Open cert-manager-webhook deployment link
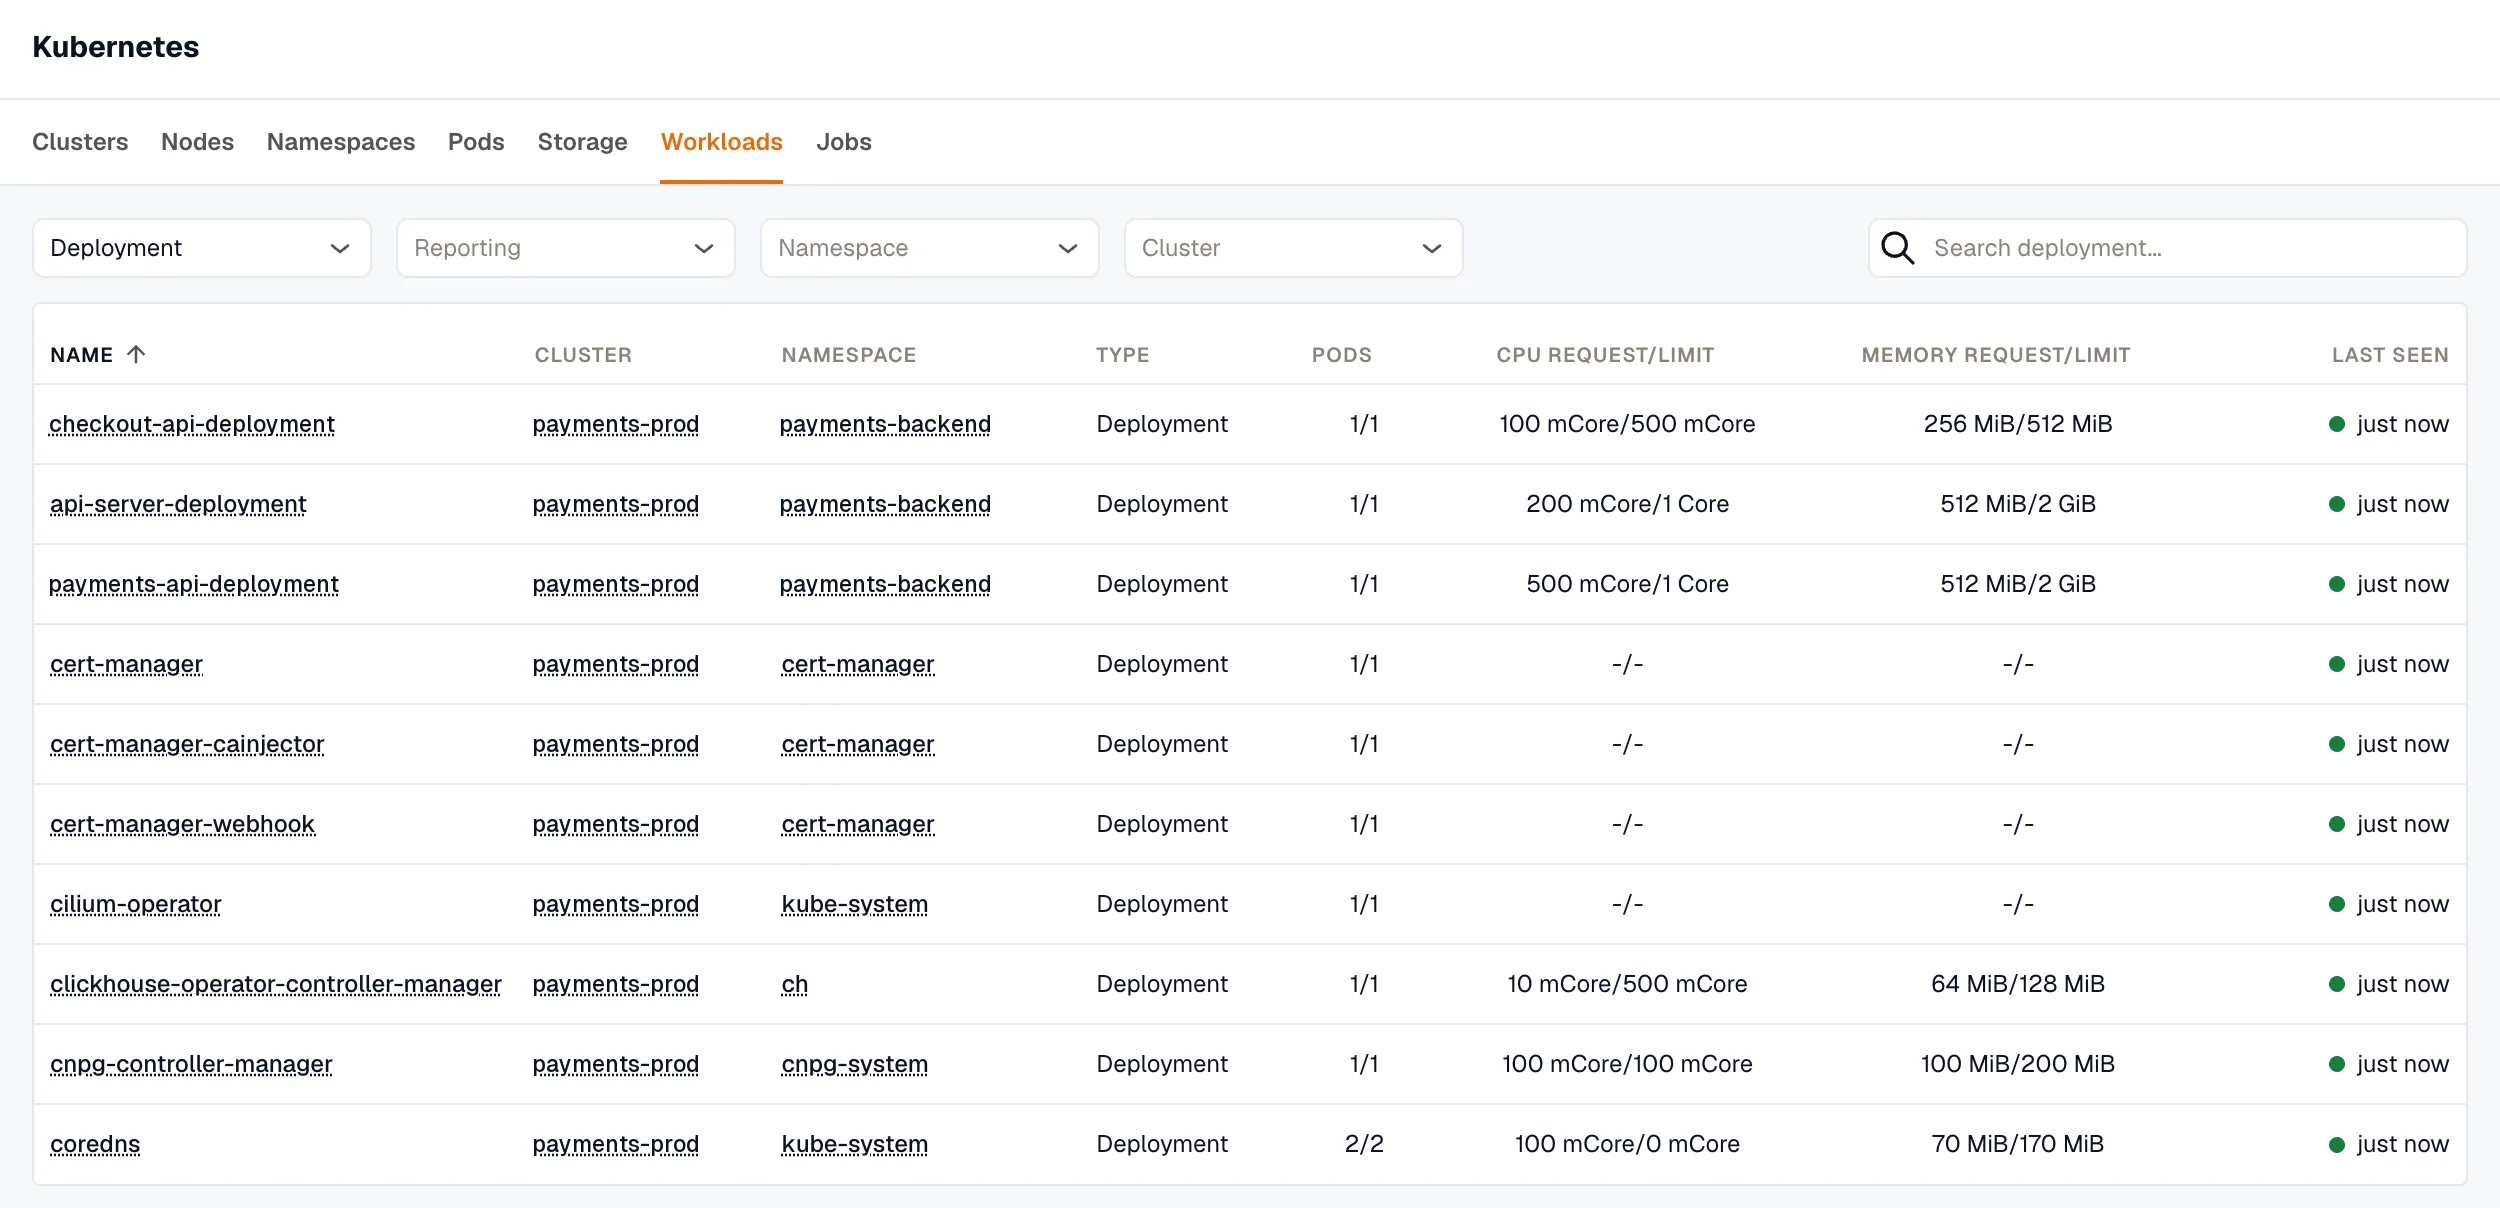The image size is (2500, 1208). [182, 824]
